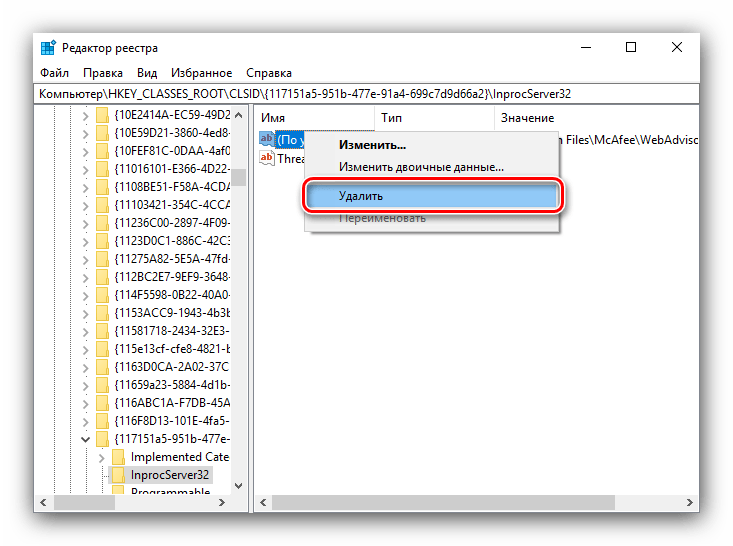Viewport: 733px width, 546px height.
Task: Click the Имя column header
Action: pos(315,118)
